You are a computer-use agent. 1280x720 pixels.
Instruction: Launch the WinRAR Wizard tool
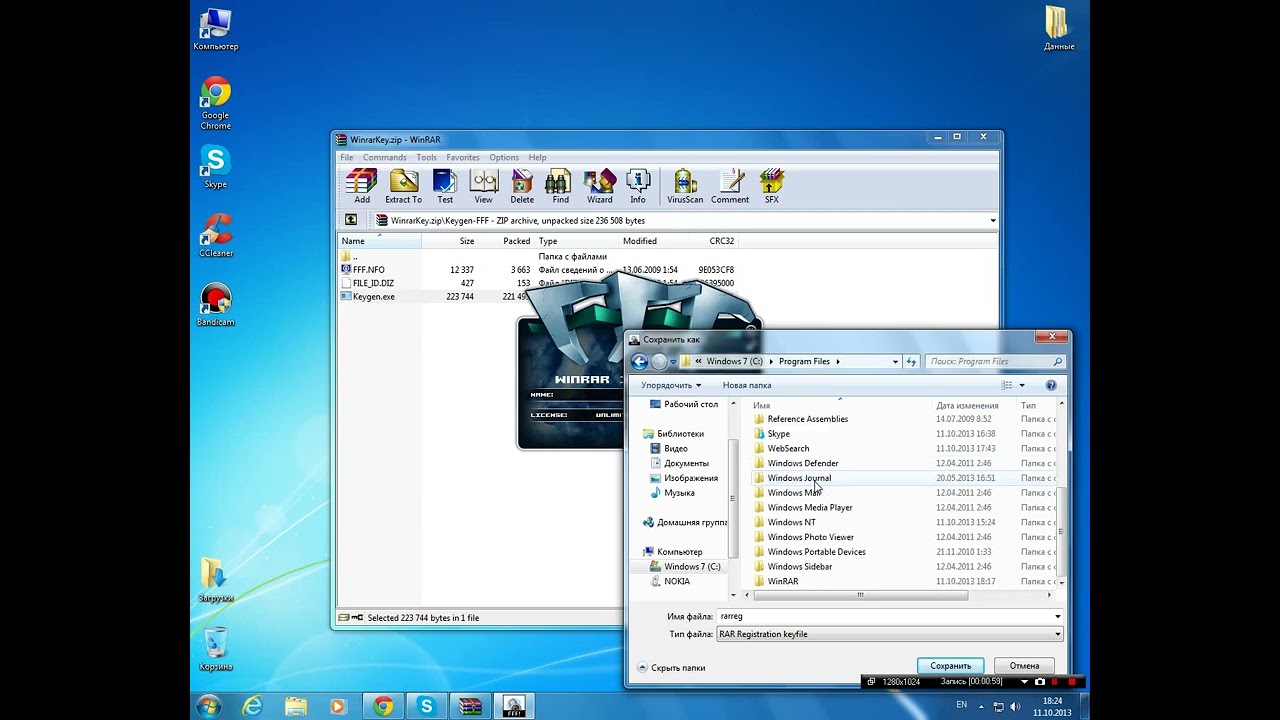point(599,186)
